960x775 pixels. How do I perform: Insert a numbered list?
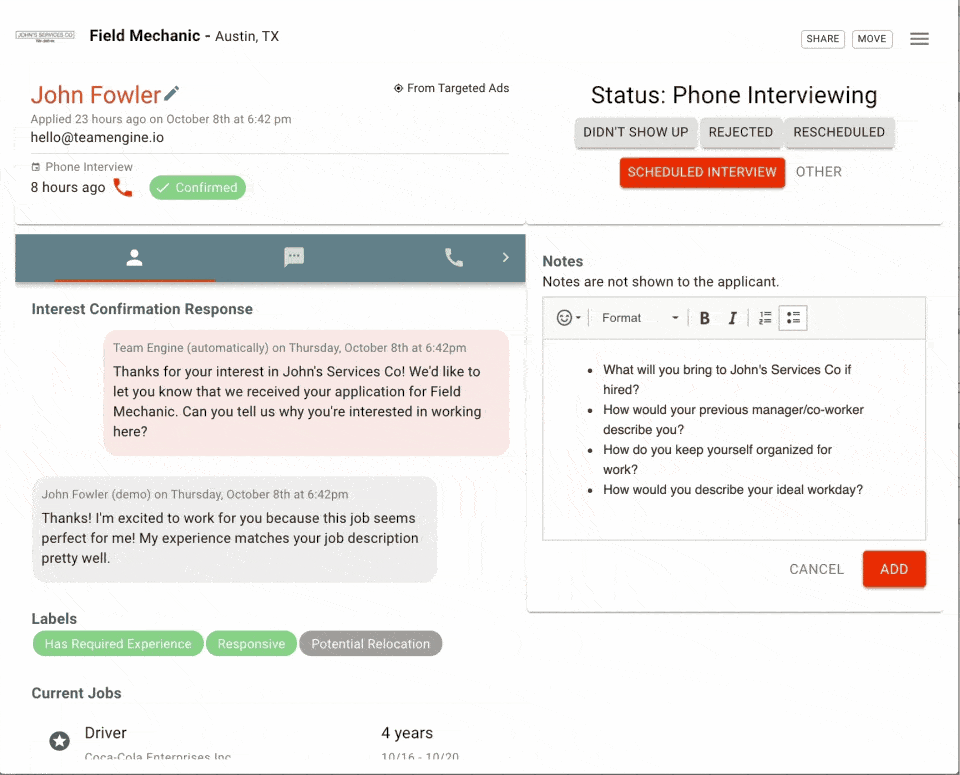(765, 318)
